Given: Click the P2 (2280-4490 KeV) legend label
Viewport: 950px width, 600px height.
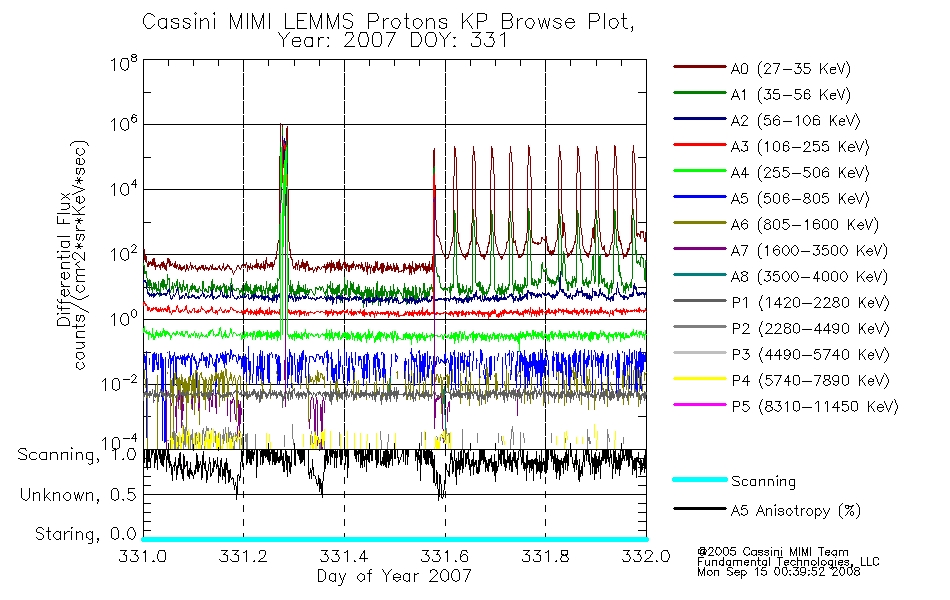Looking at the screenshot, I should [810, 329].
